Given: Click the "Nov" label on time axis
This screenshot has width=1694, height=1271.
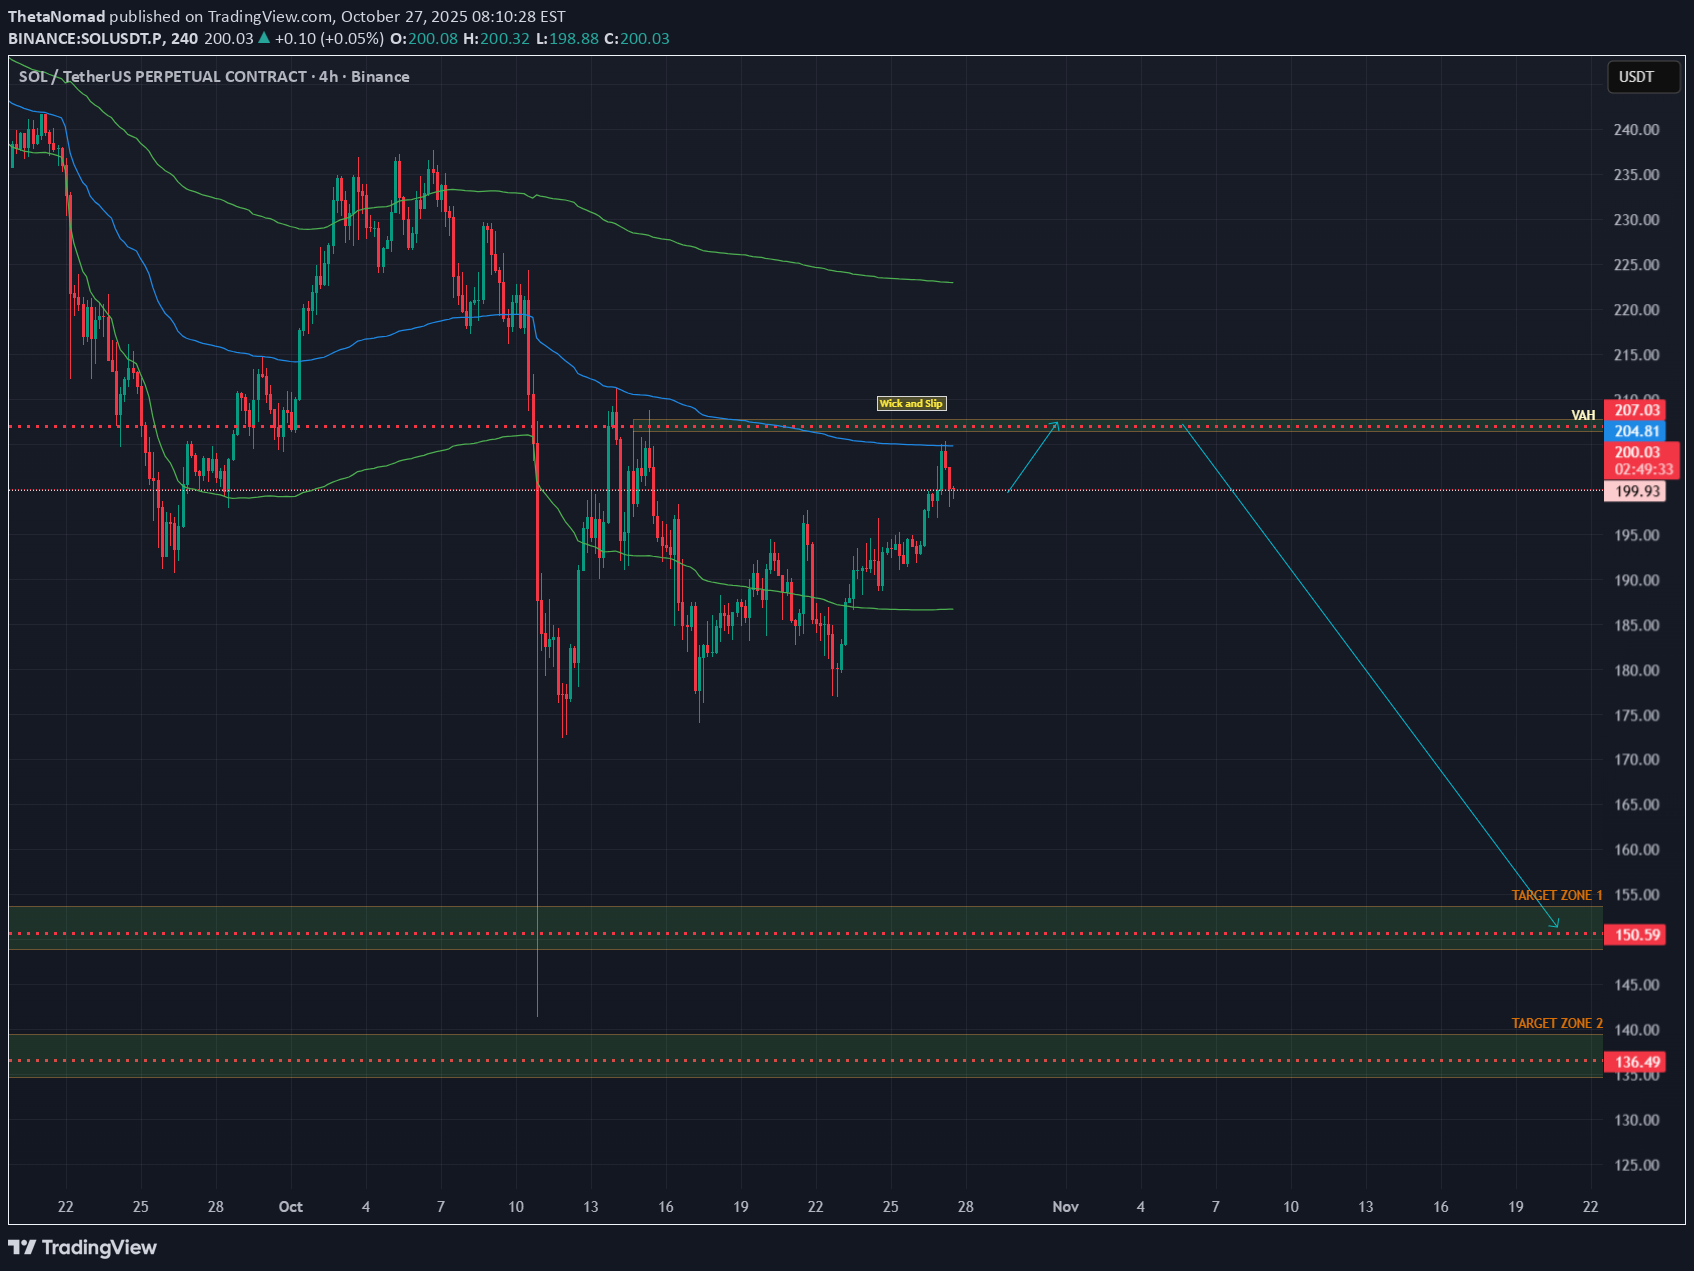Looking at the screenshot, I should coord(1065,1207).
